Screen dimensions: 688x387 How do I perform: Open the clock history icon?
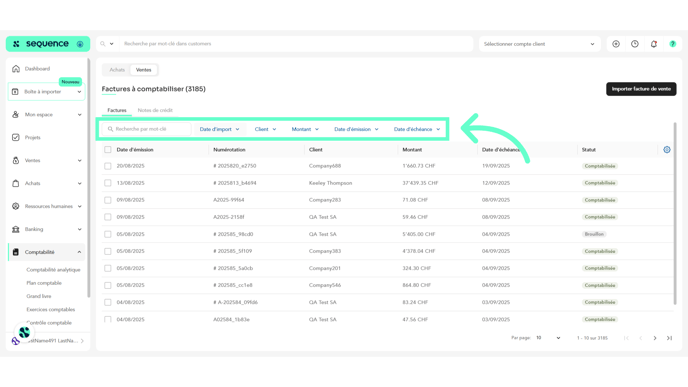click(x=635, y=44)
